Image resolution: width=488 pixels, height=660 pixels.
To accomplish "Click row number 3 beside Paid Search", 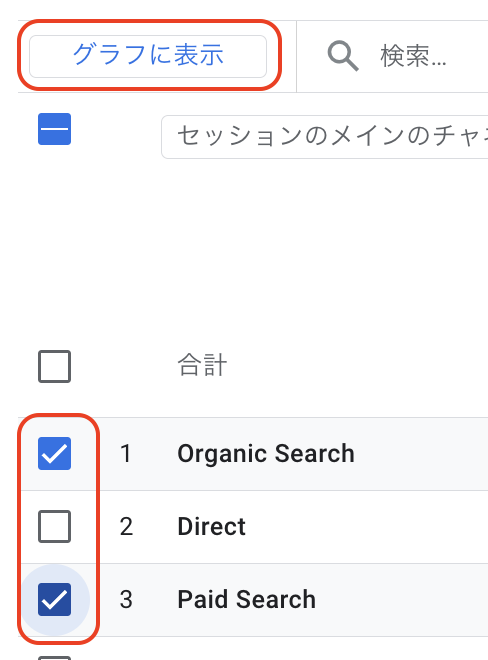I will coord(126,599).
